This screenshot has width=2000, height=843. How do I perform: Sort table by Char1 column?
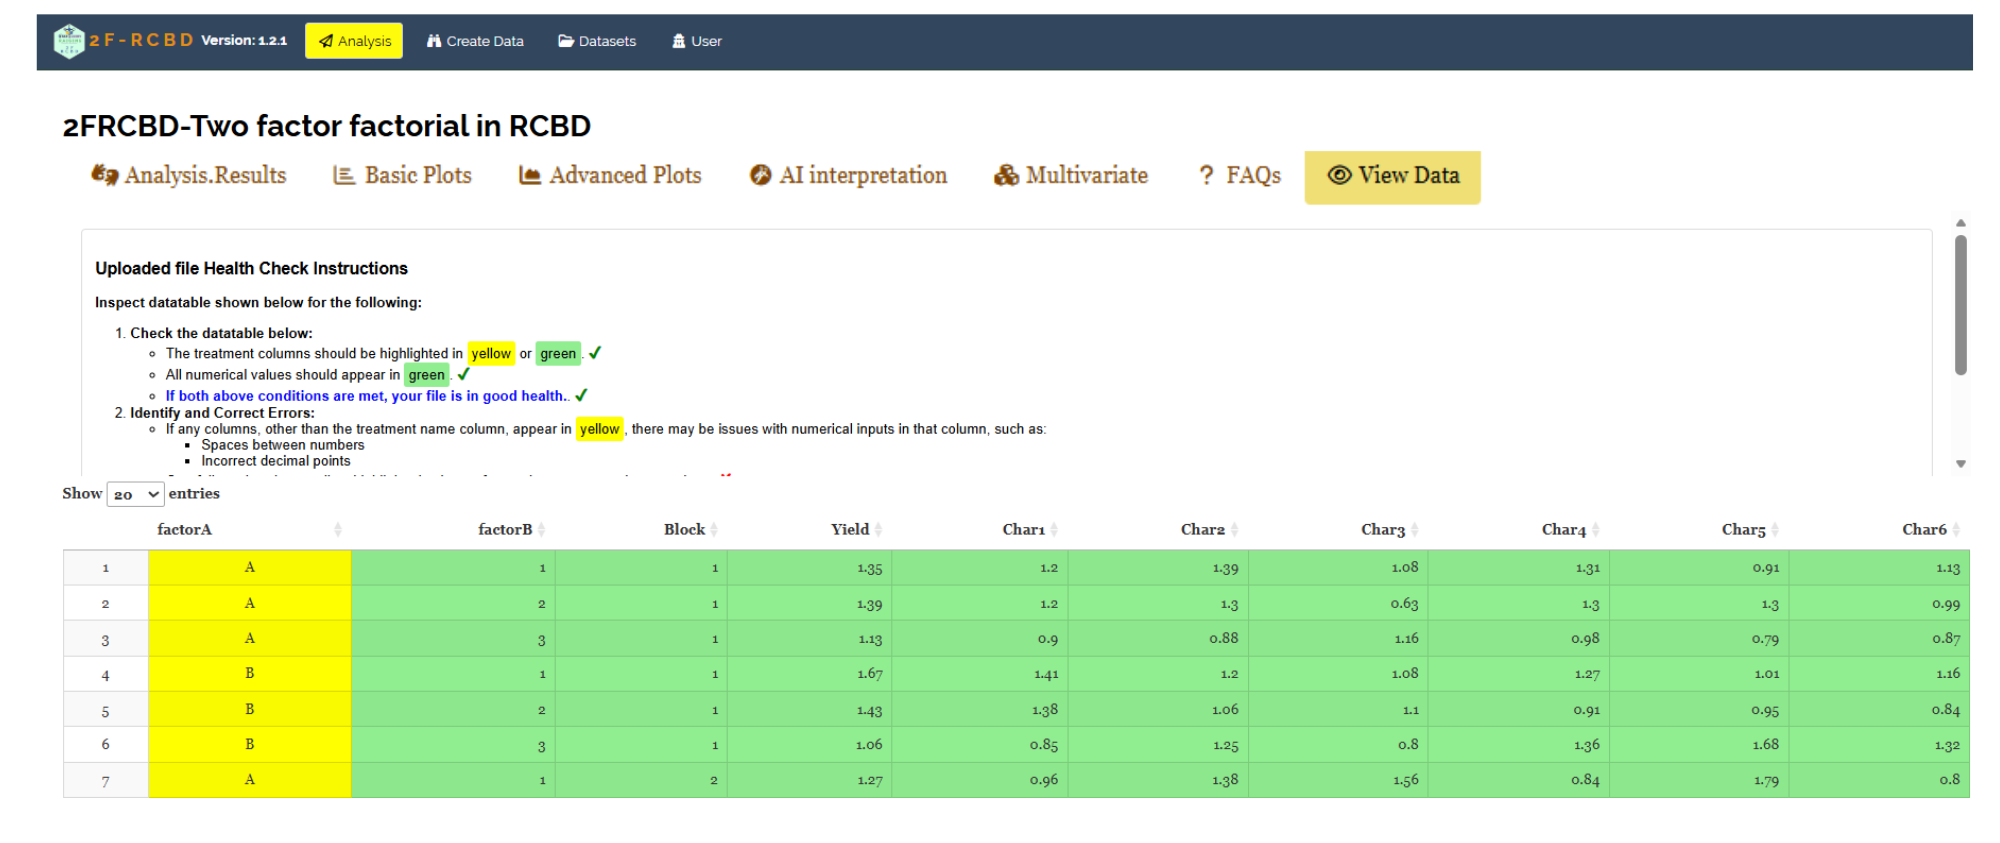point(980,530)
